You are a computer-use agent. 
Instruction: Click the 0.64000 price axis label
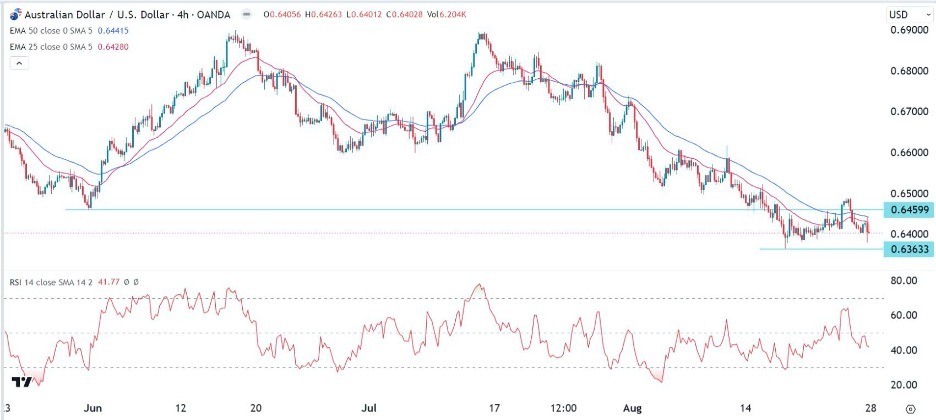pos(910,234)
